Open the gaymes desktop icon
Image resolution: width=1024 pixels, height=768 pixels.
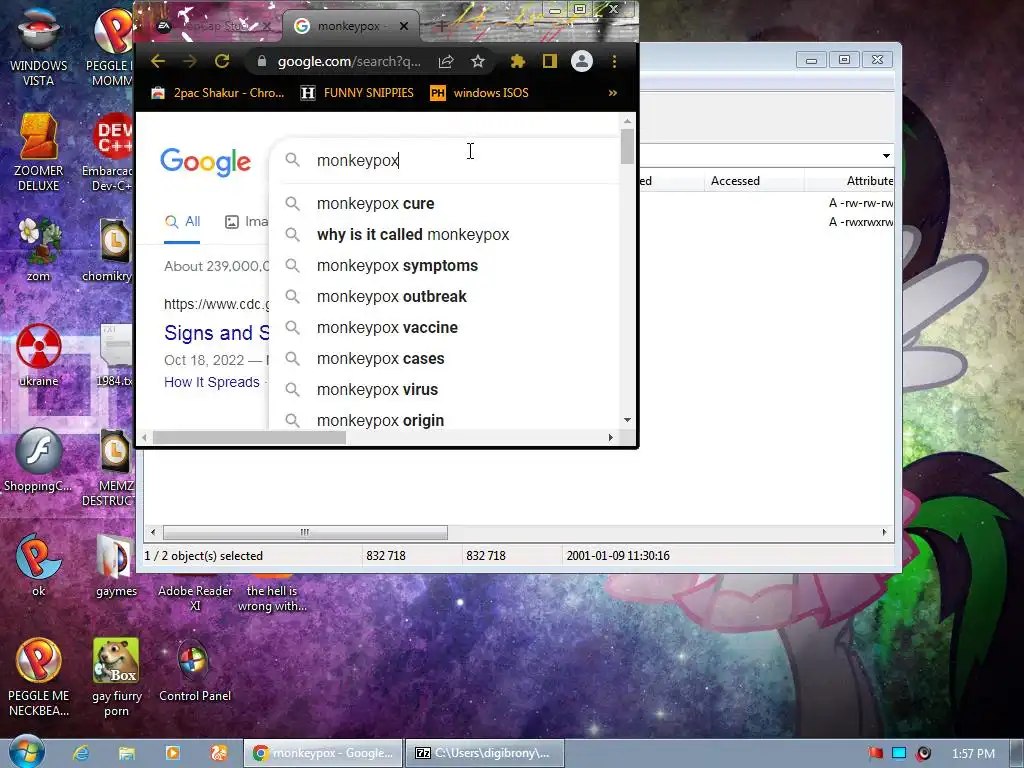click(x=116, y=565)
